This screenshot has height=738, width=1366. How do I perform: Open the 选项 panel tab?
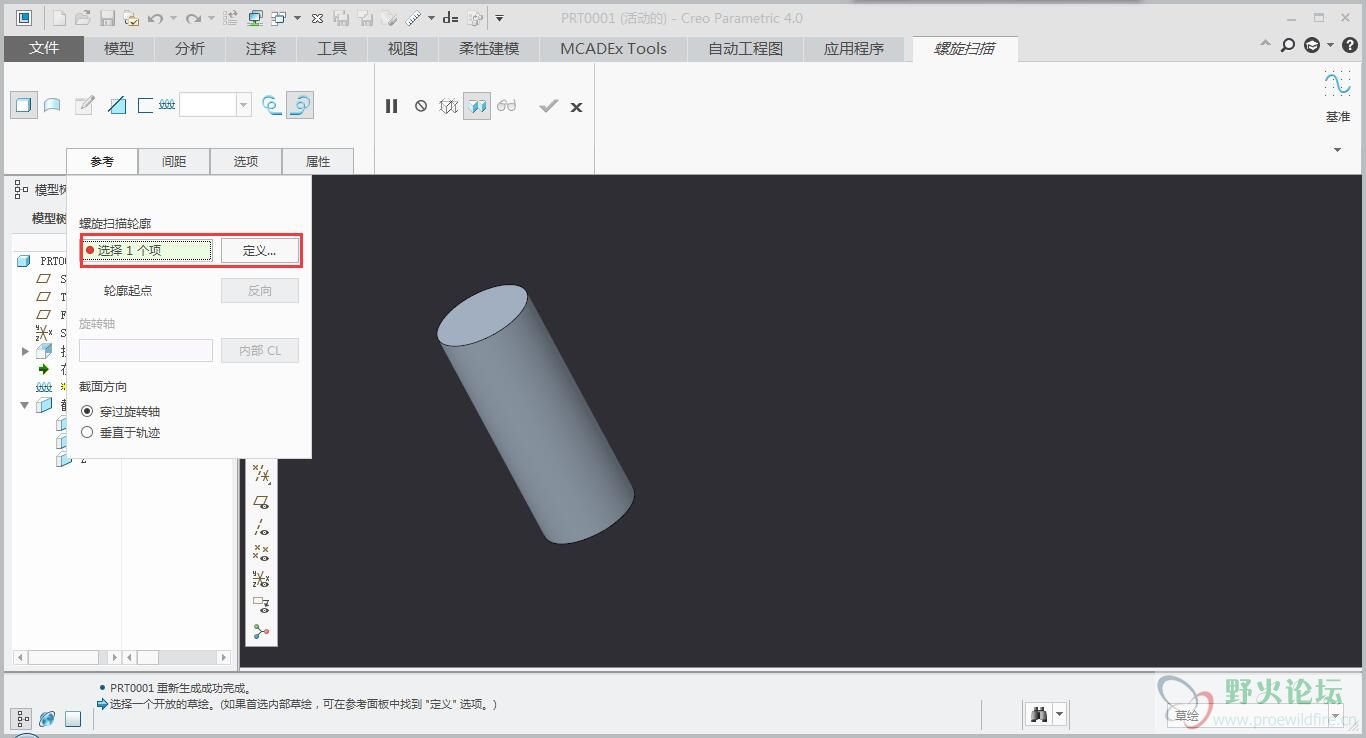pyautogui.click(x=246, y=161)
